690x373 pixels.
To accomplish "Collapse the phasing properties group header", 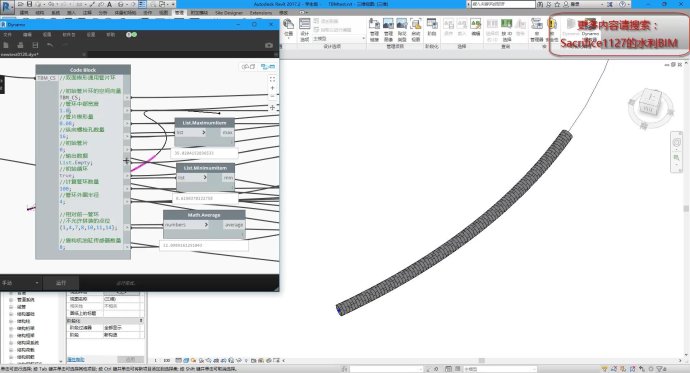I will coord(105,321).
